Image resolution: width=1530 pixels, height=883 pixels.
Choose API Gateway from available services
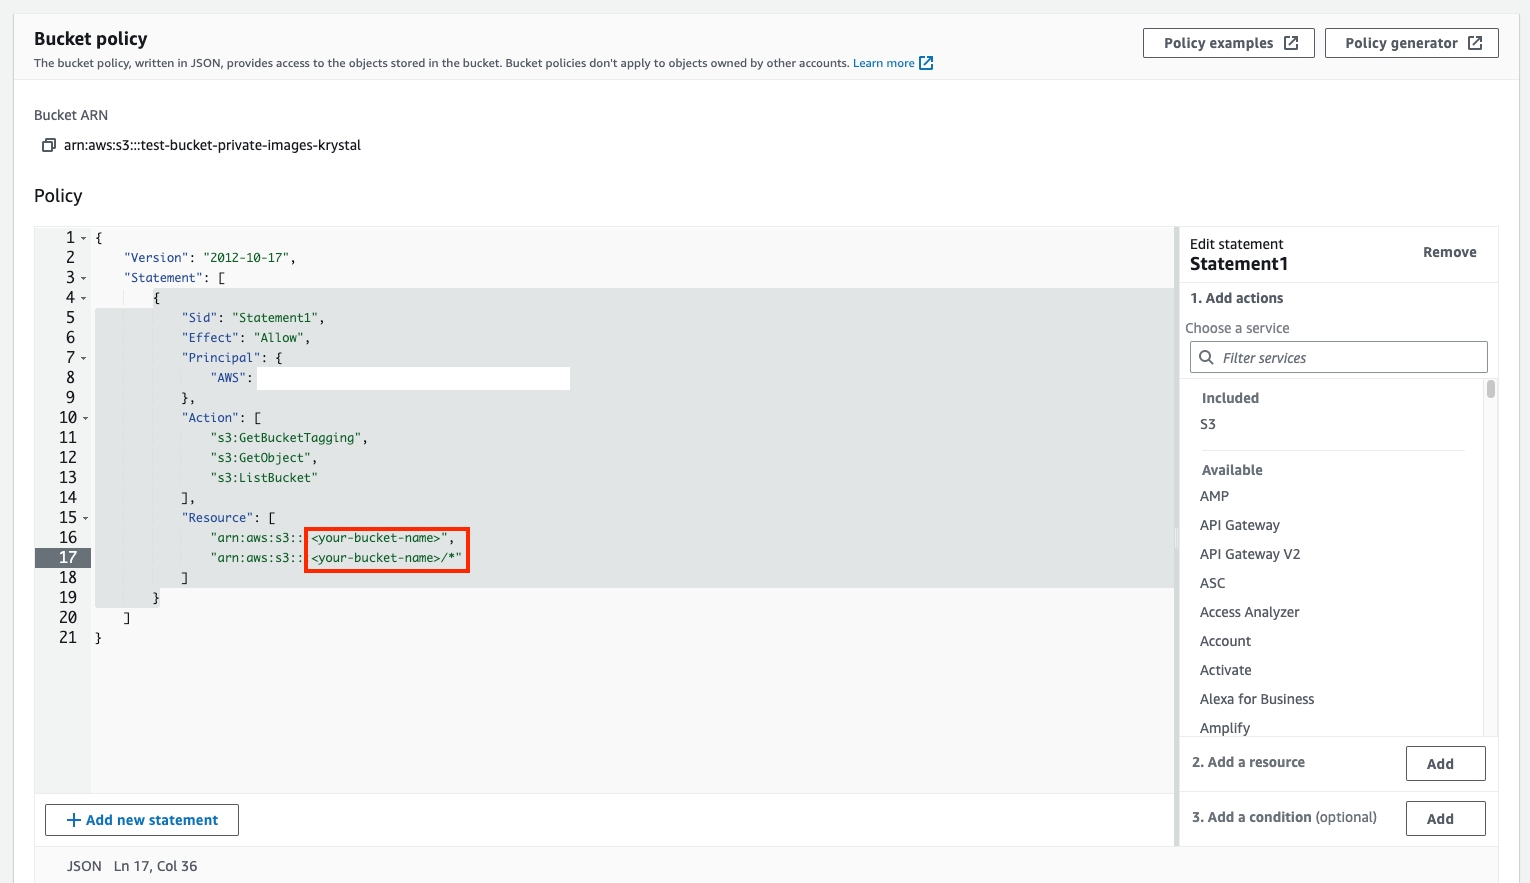click(1239, 525)
